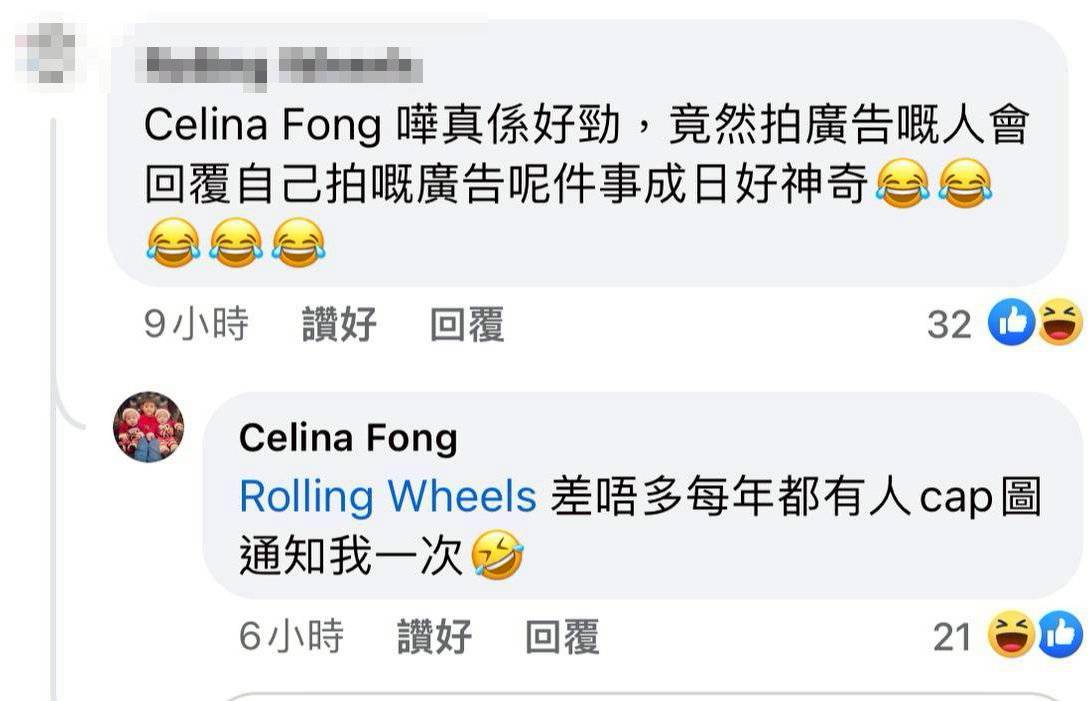Click the Celina Fong mention in the first comment

coord(264,127)
